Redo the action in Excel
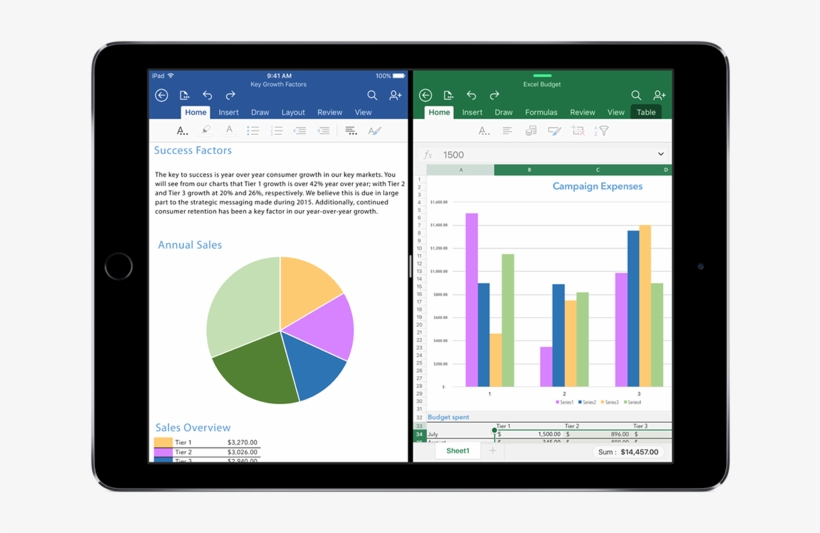Screen dimensions: 820x533 pos(495,95)
